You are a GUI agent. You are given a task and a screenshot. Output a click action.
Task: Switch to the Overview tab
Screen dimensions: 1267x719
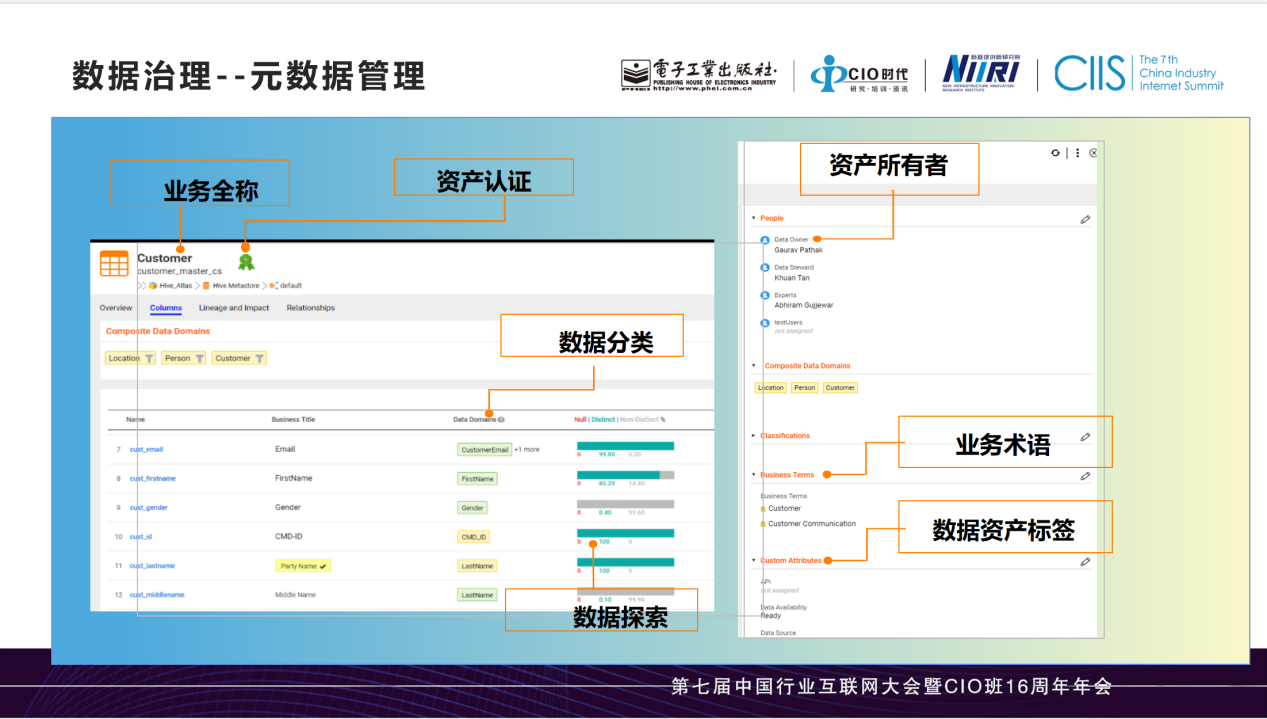pyautogui.click(x=116, y=308)
